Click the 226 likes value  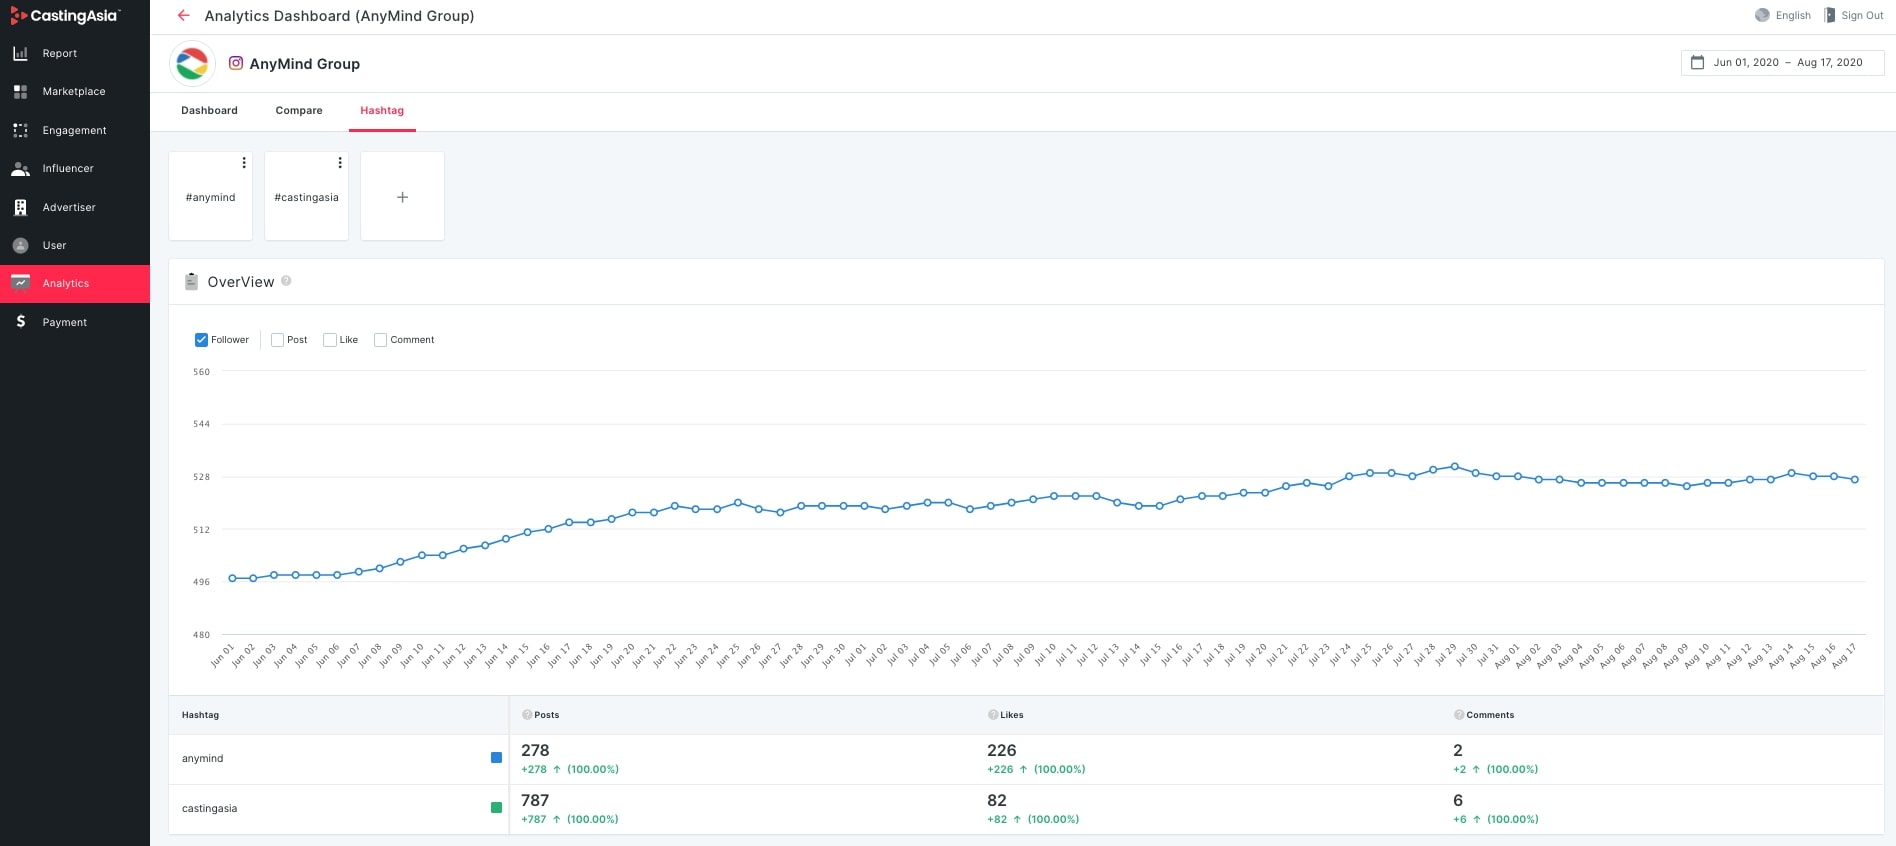(1001, 750)
